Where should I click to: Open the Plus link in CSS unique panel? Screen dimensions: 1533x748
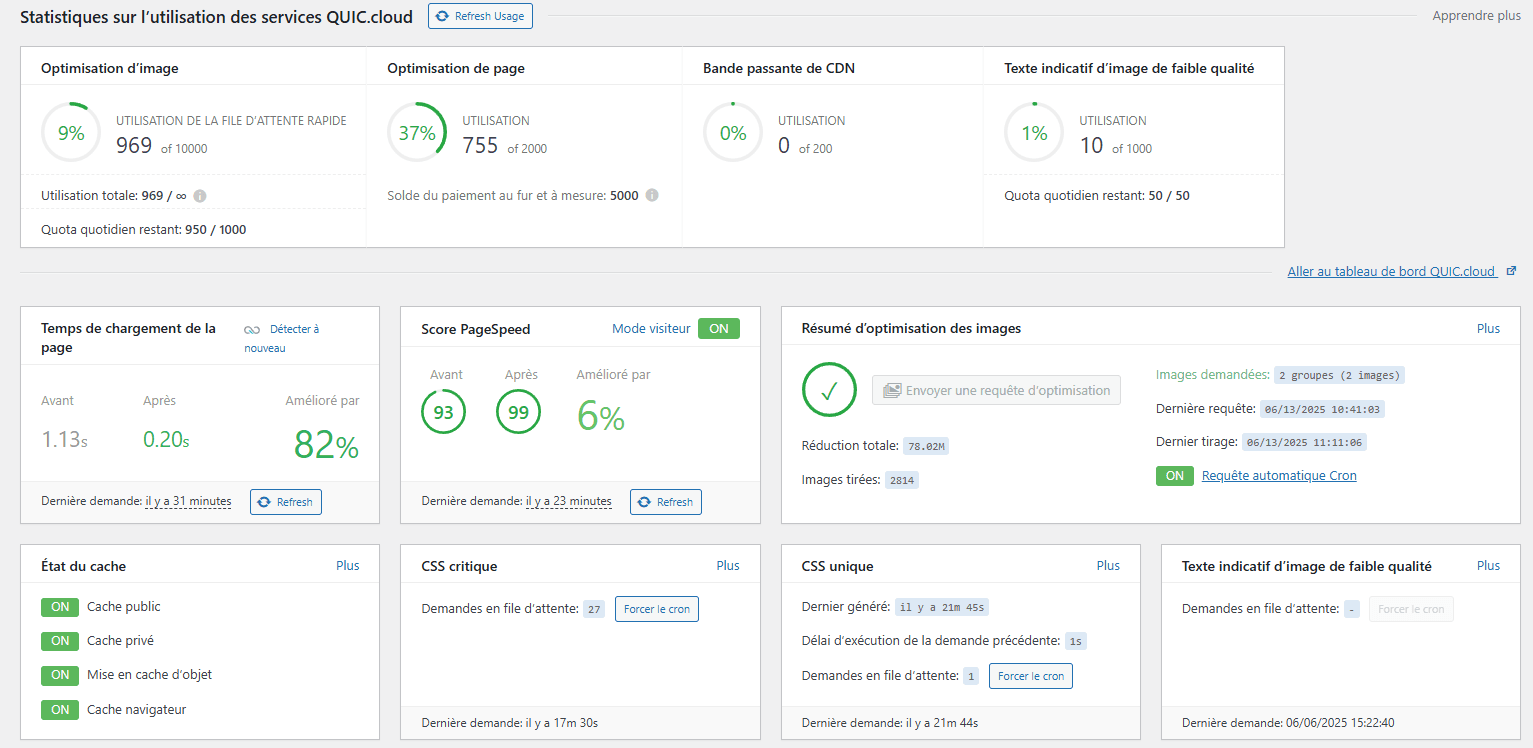1108,566
